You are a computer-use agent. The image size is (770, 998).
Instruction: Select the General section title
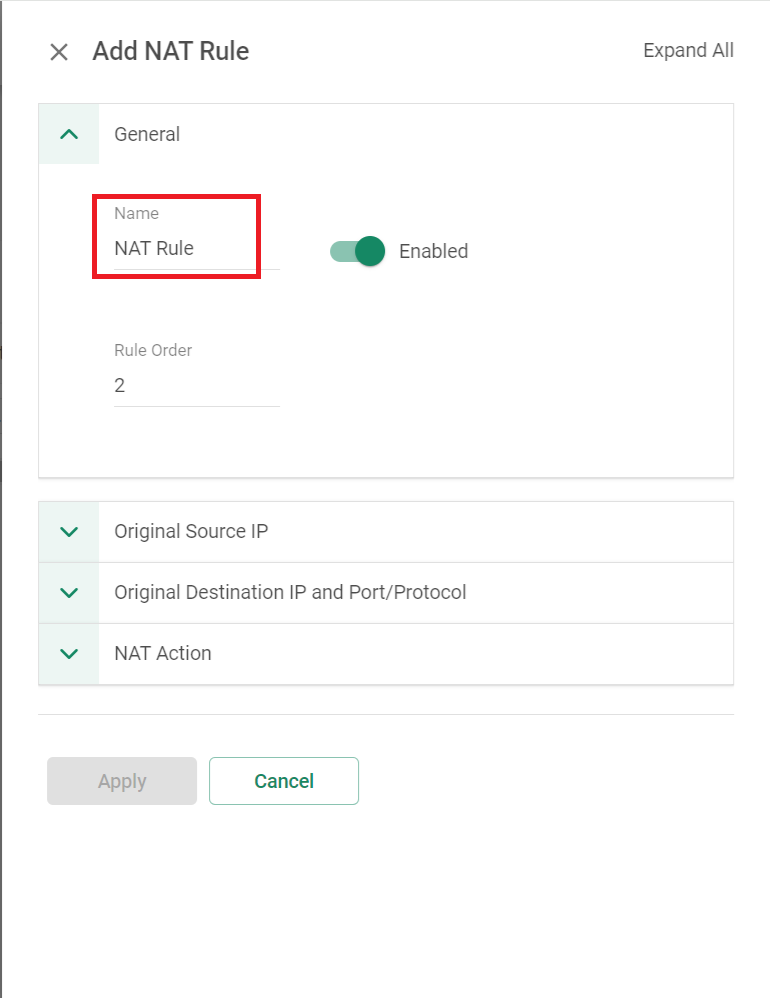(x=147, y=134)
